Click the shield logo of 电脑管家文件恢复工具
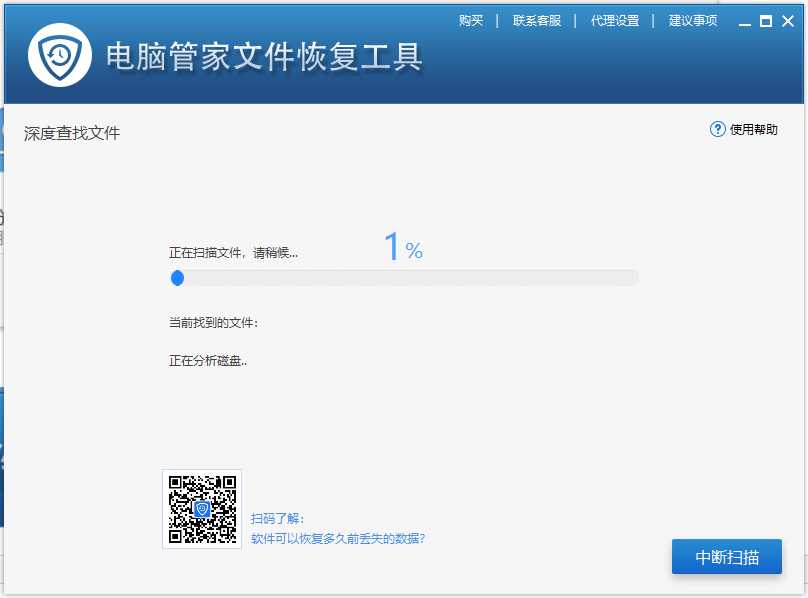This screenshot has height=598, width=808. coord(60,55)
